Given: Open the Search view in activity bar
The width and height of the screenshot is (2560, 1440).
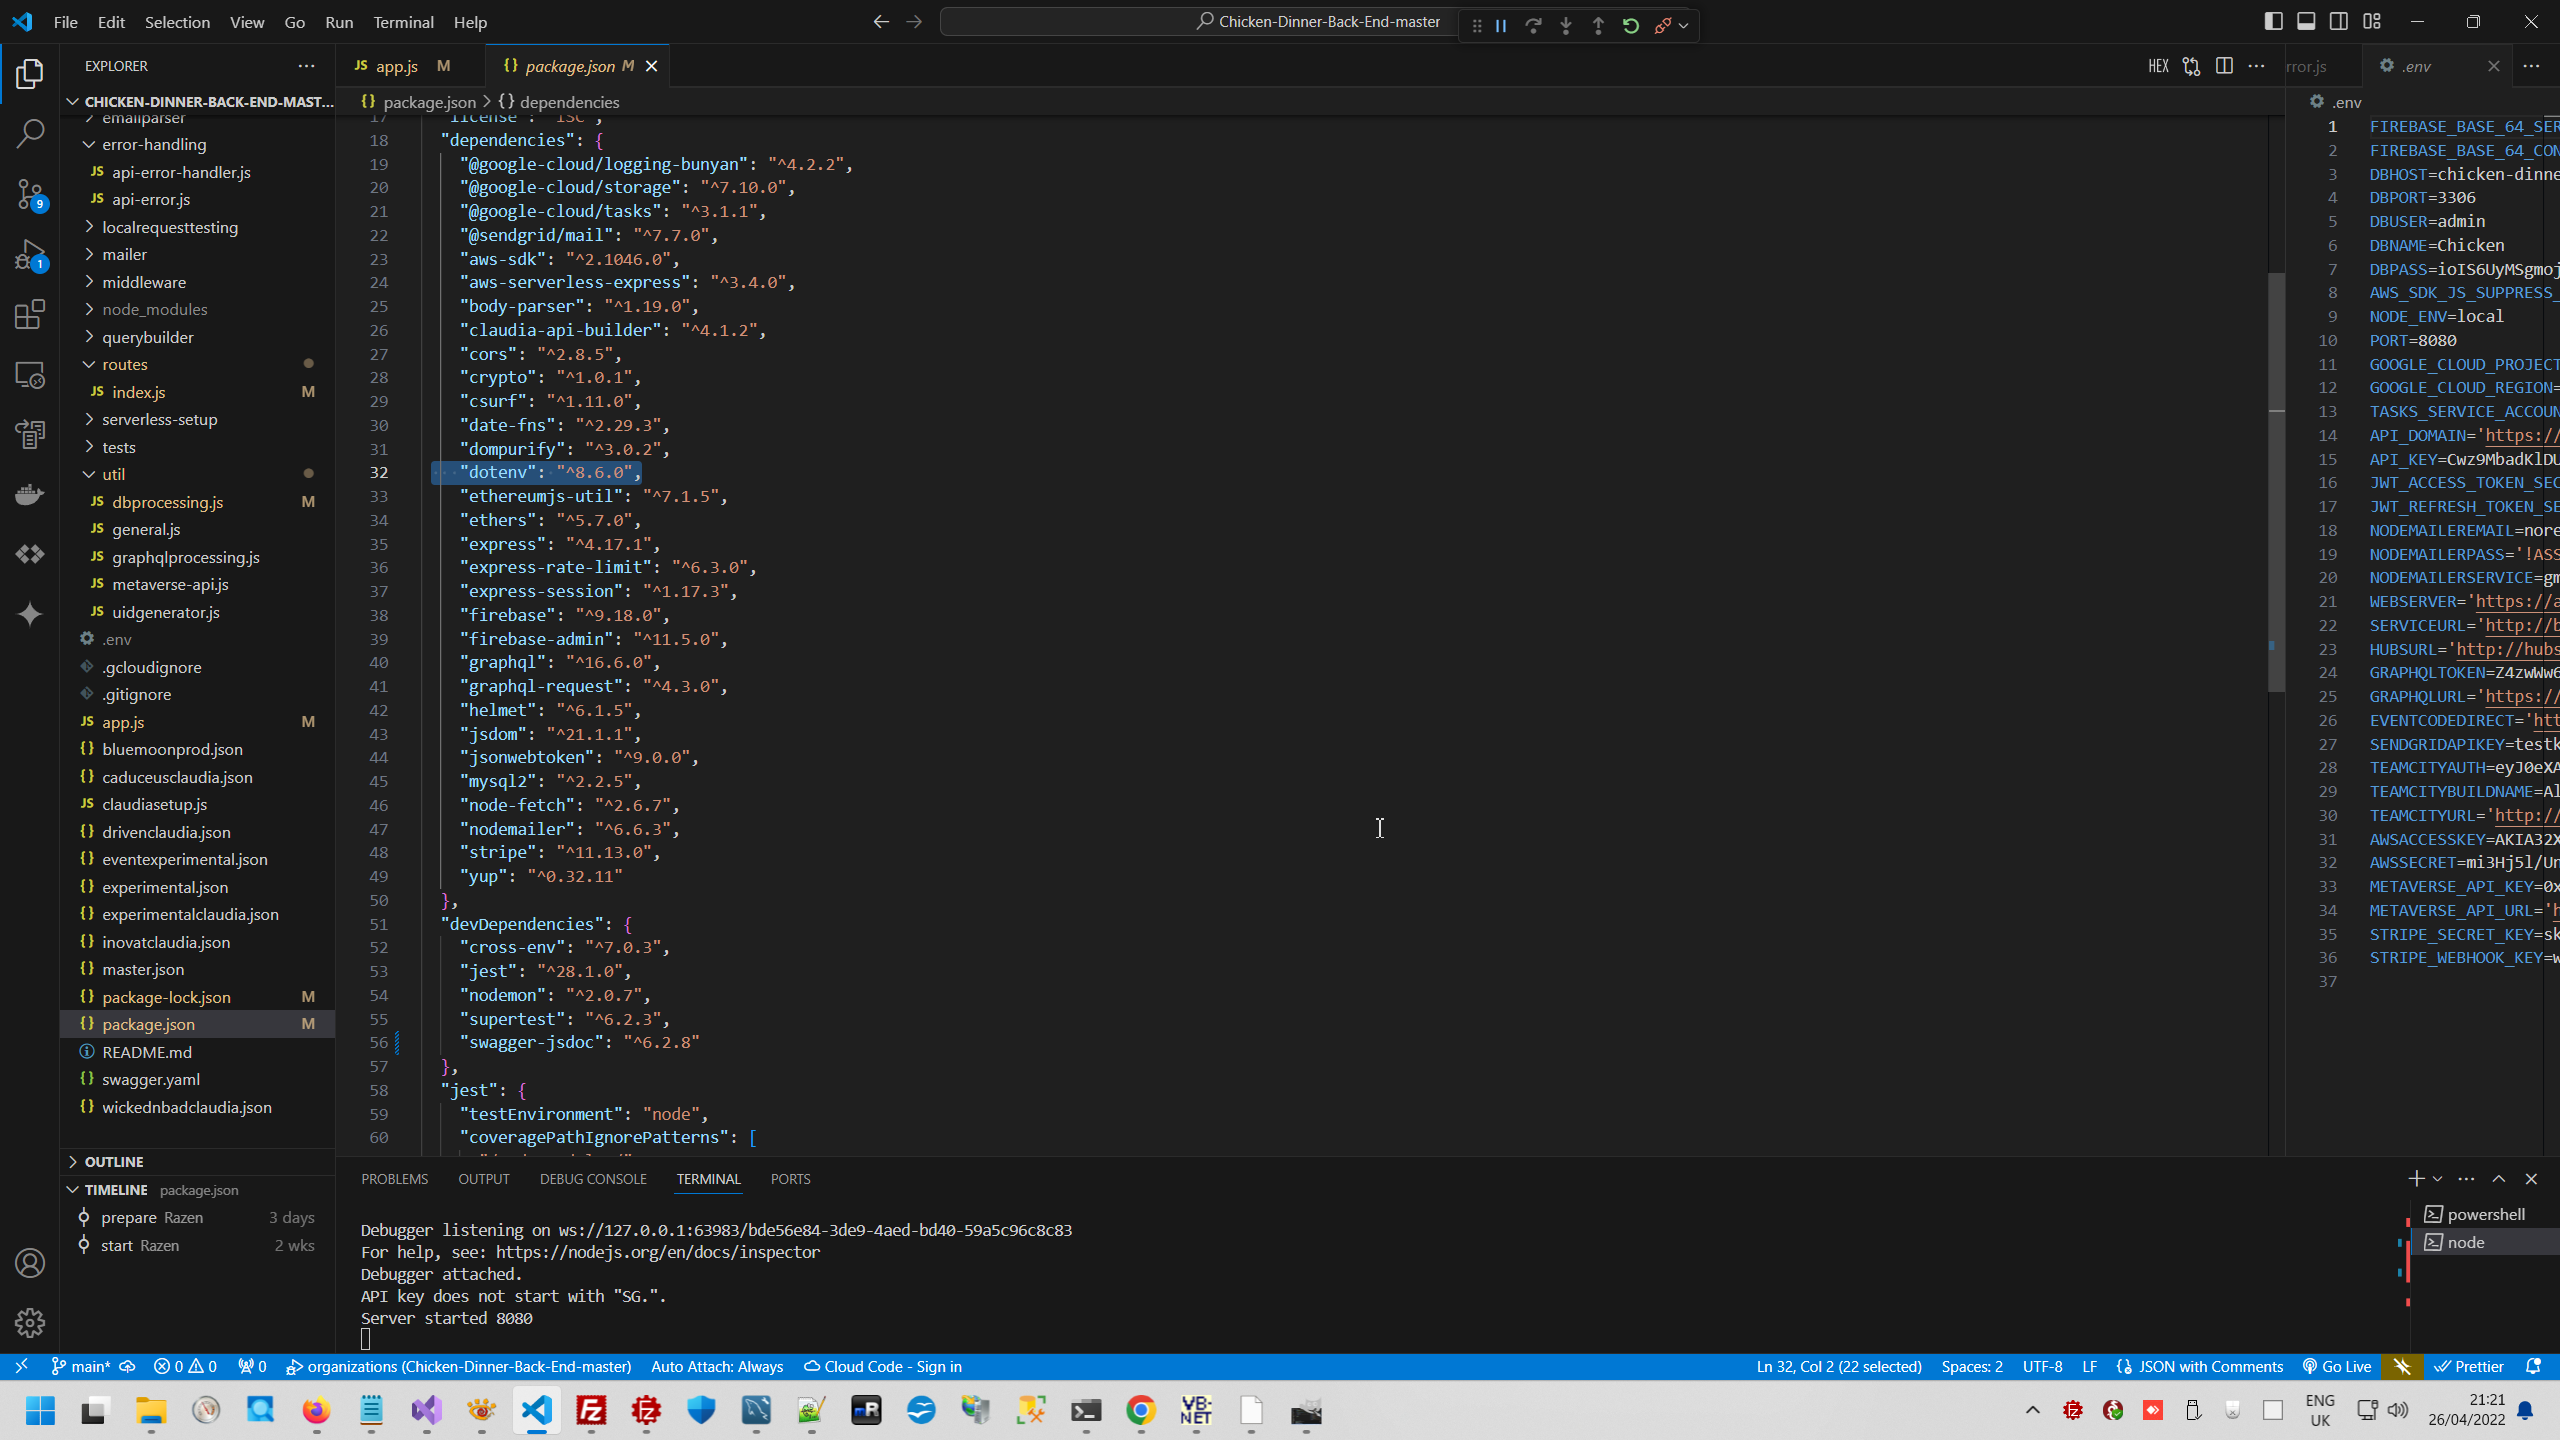Looking at the screenshot, I should point(30,133).
